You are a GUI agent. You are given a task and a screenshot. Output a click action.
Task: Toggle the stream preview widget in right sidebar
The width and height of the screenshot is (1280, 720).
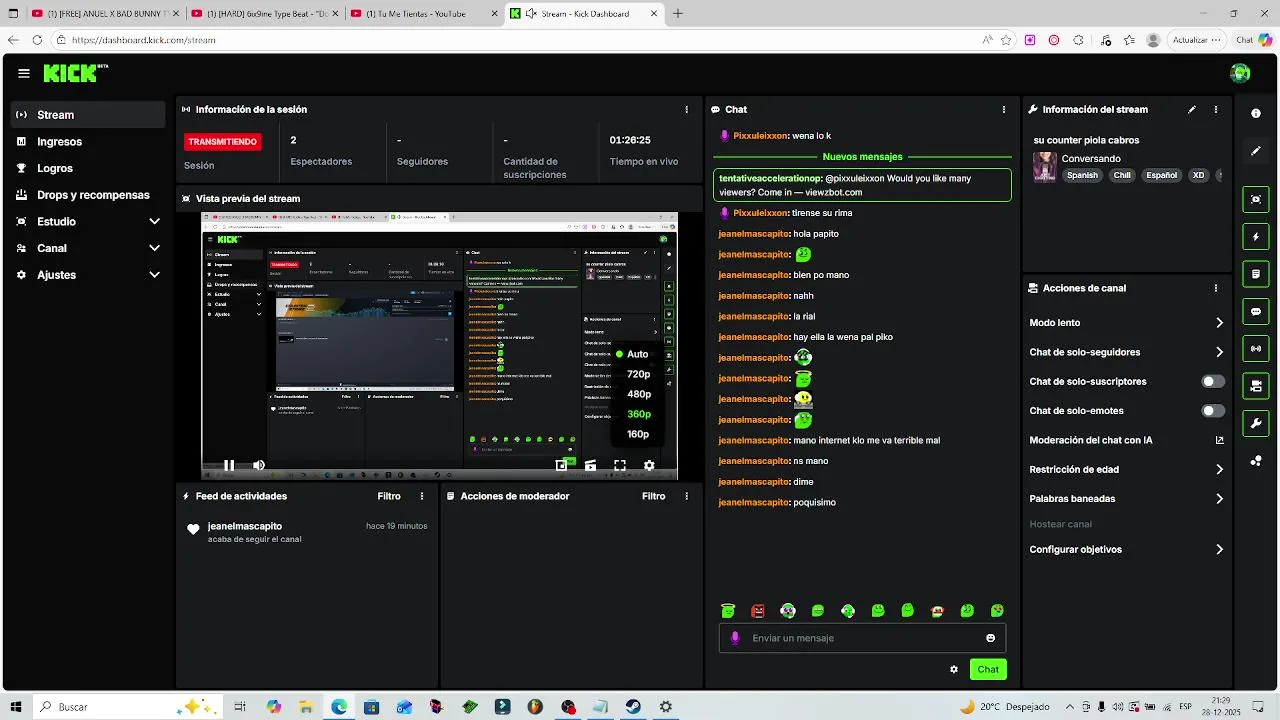[x=1256, y=199]
